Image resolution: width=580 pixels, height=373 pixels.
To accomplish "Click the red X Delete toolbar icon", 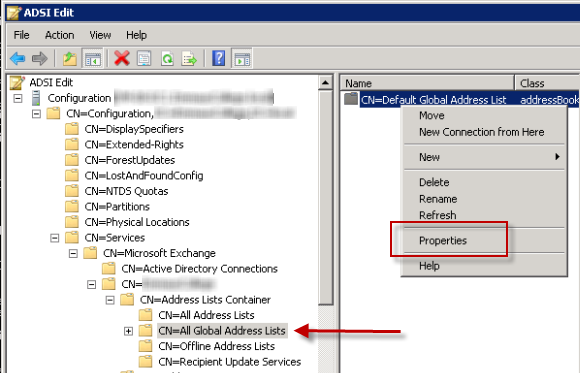I will pyautogui.click(x=122, y=58).
